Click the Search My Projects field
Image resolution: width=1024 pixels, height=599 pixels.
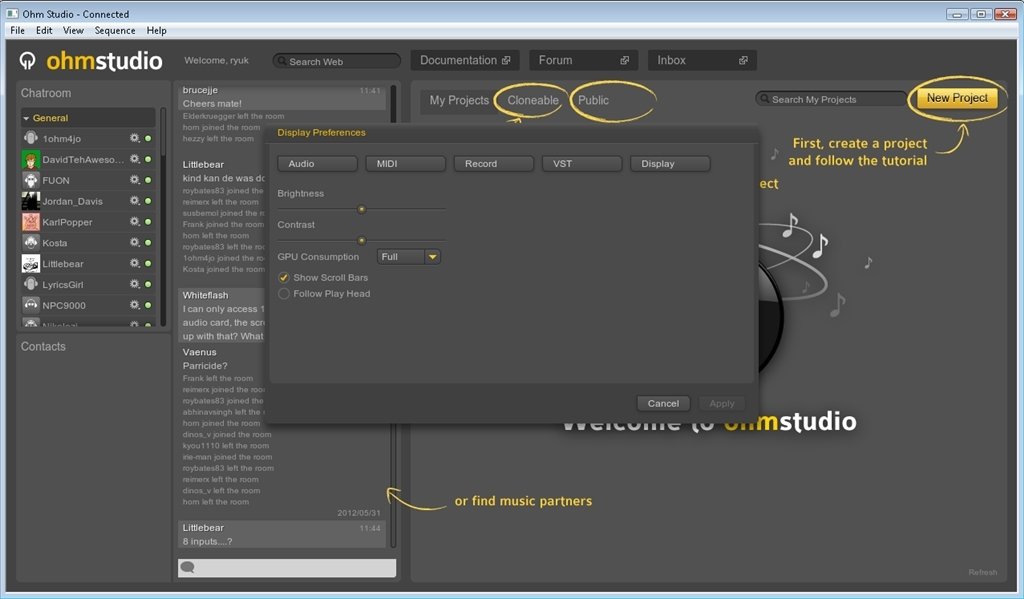pyautogui.click(x=831, y=99)
